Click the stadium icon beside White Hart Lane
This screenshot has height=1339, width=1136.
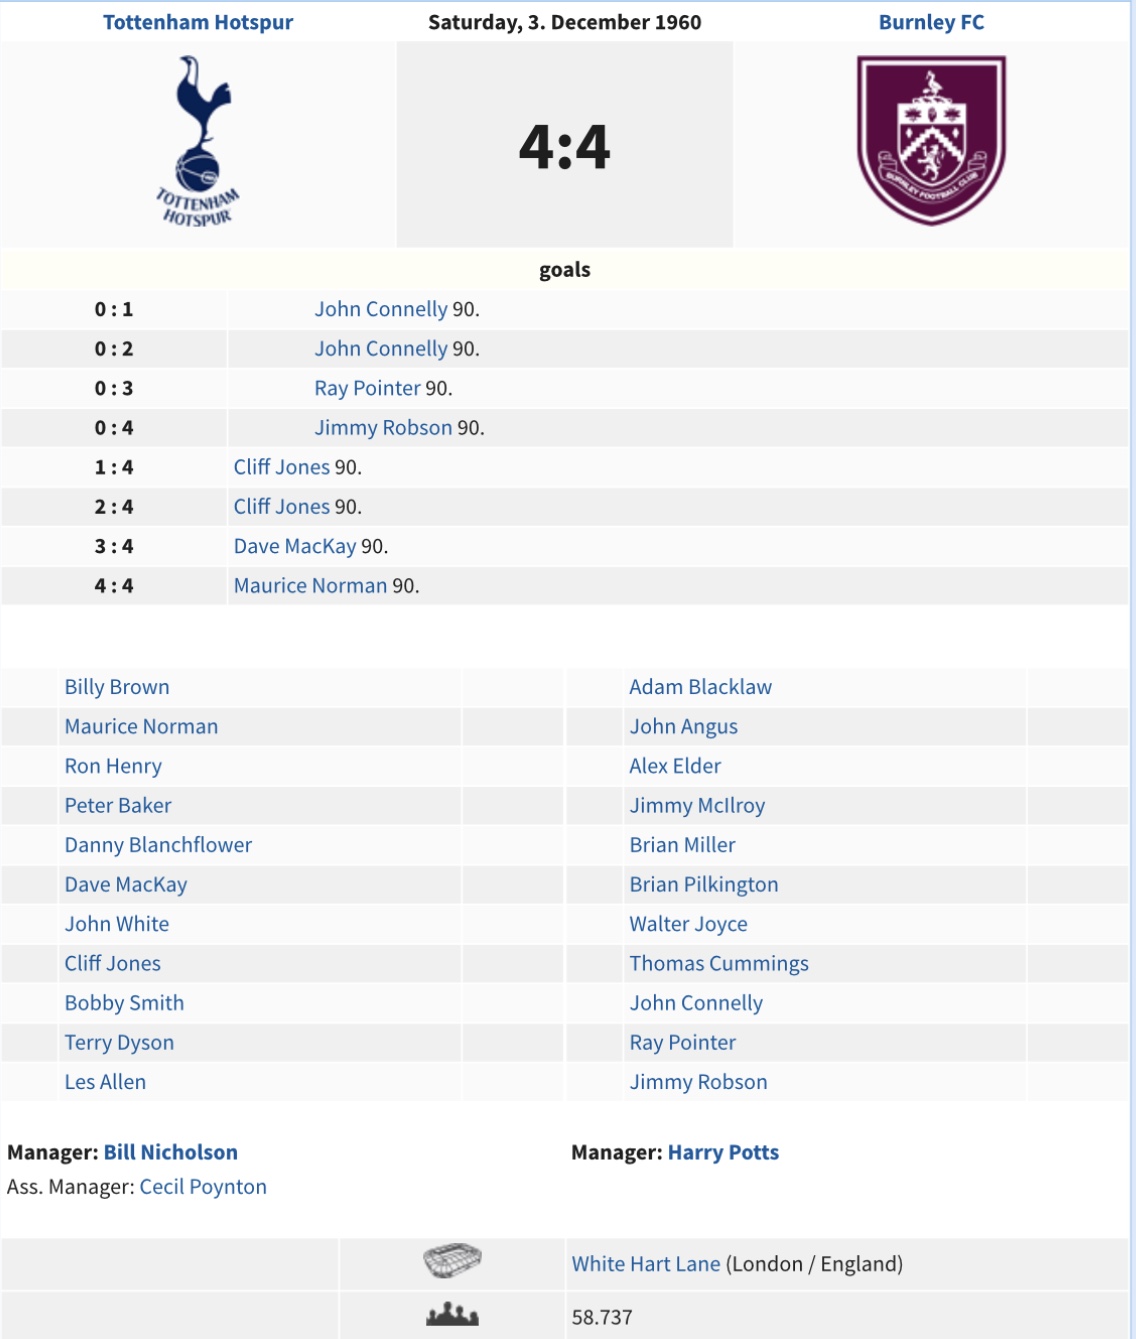(452, 1262)
